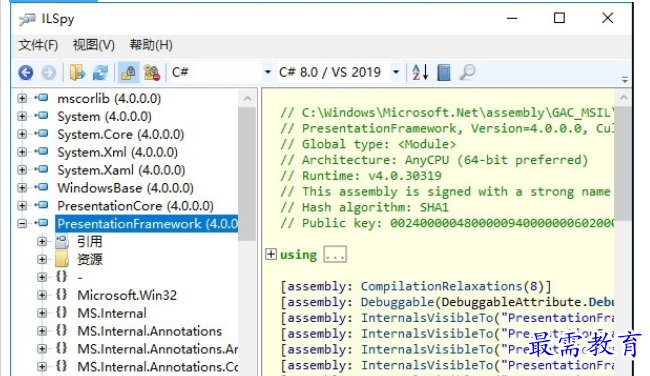The width and height of the screenshot is (650, 376).
Task: Click the 引用 references icon
Action: (62, 241)
